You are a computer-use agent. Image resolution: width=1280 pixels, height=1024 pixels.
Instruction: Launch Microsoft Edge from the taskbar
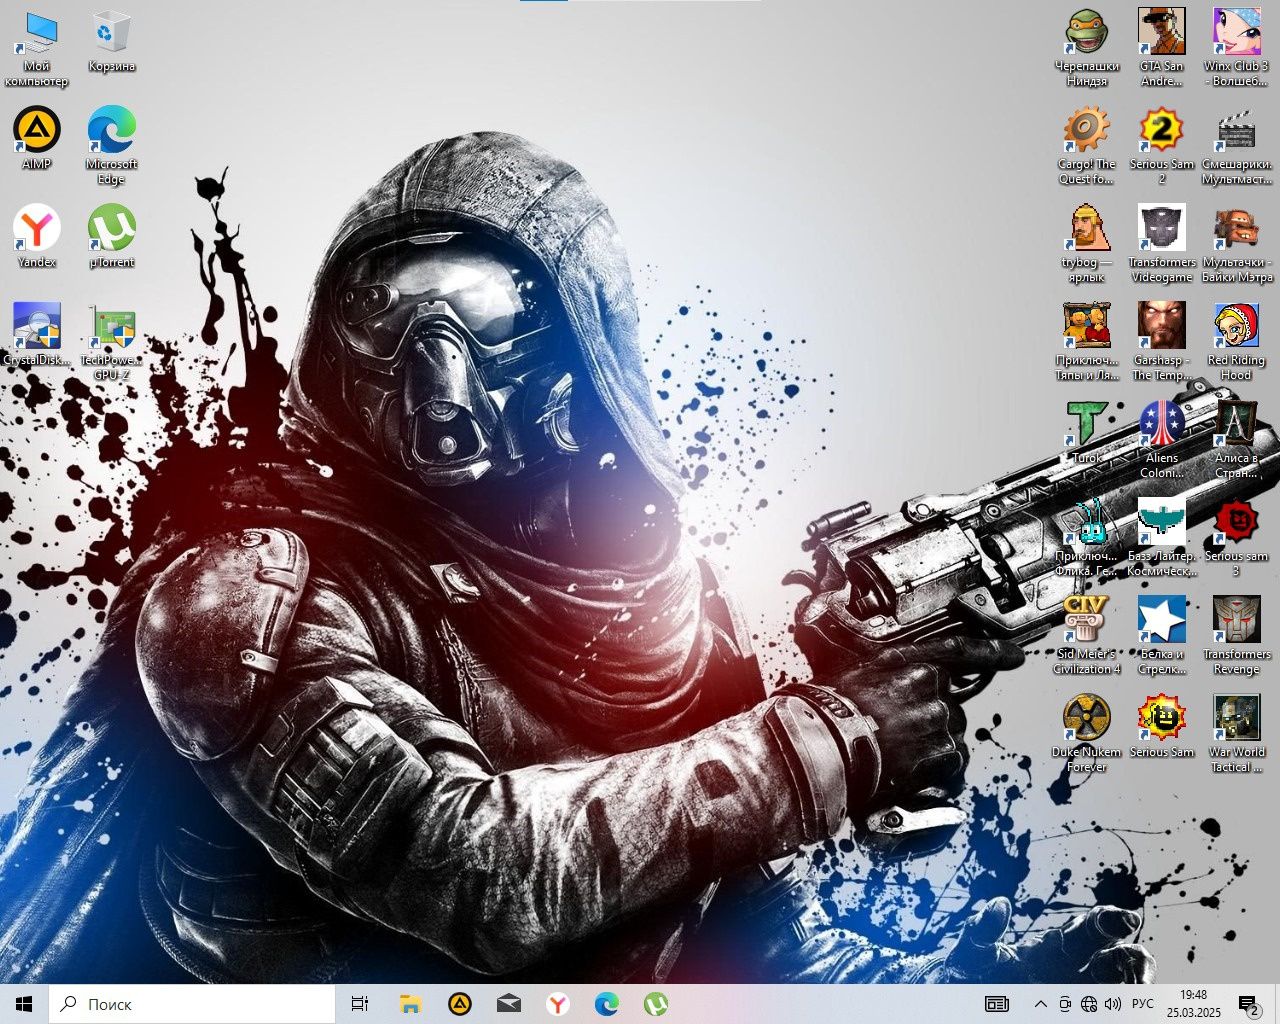607,1004
